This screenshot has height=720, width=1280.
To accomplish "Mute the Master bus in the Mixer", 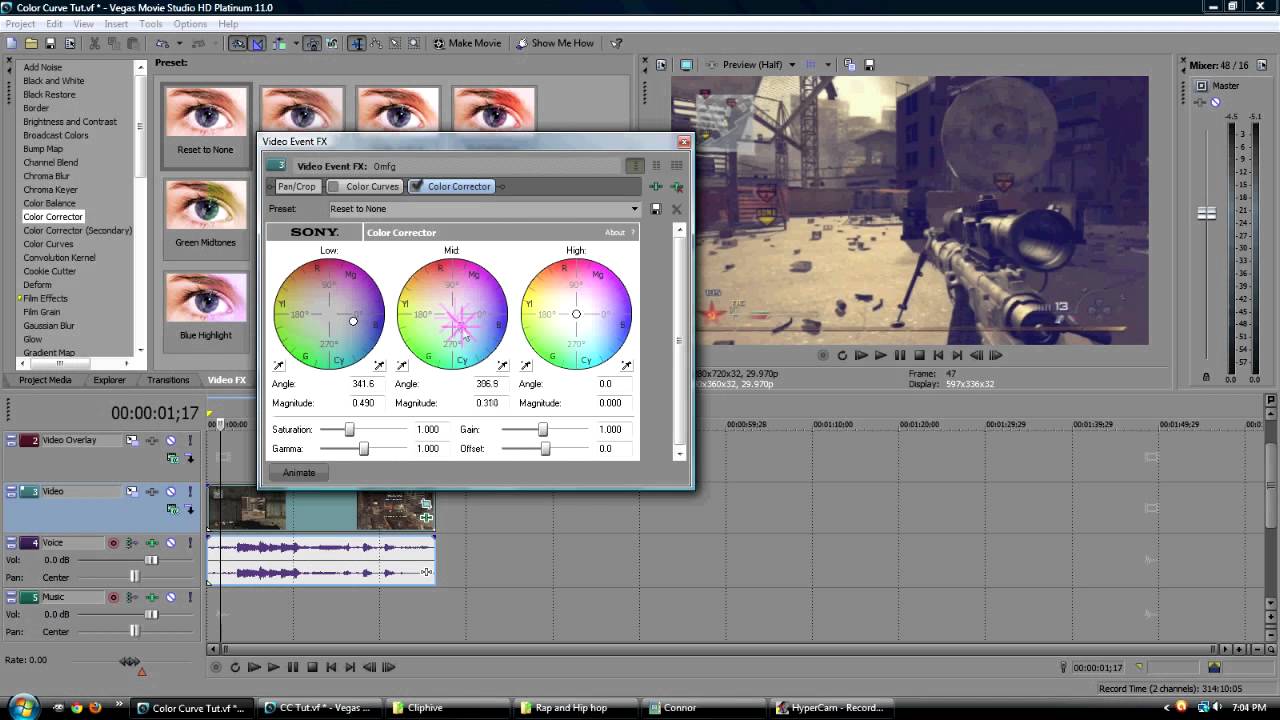I will tap(1215, 102).
